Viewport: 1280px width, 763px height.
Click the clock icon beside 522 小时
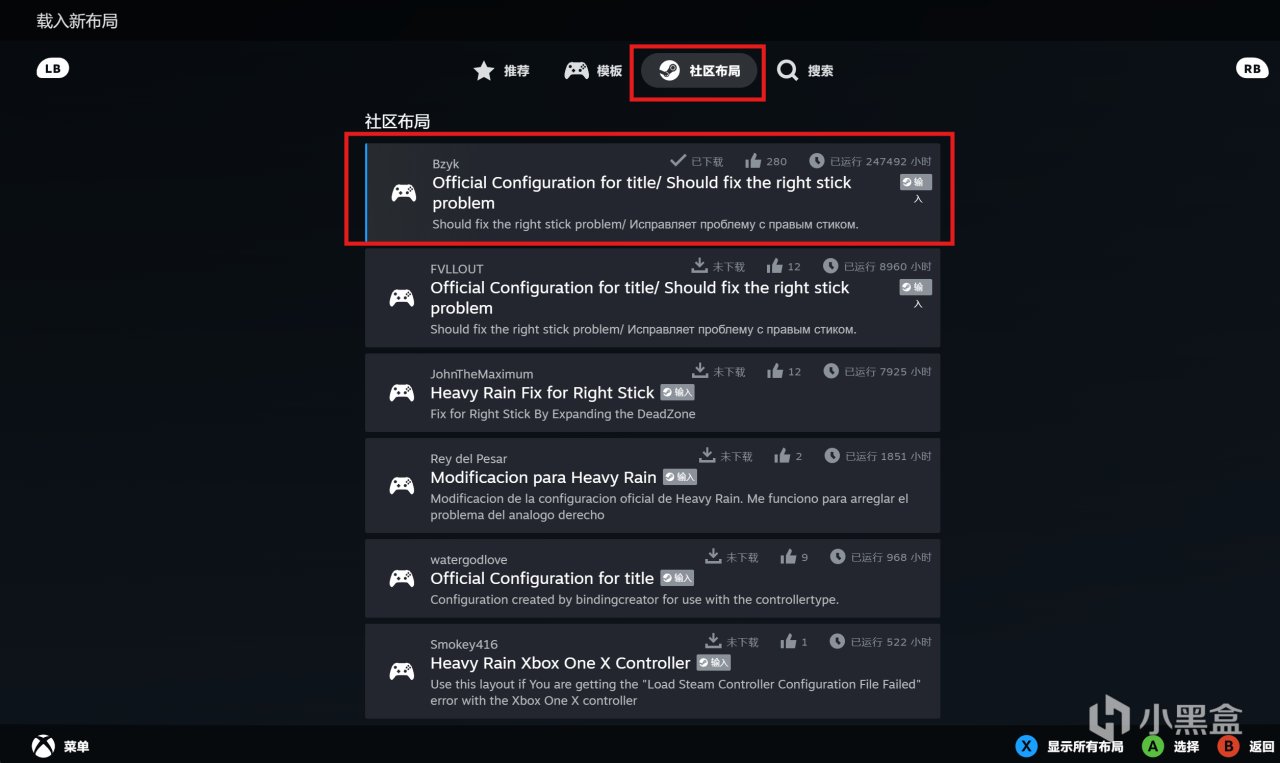tap(838, 641)
